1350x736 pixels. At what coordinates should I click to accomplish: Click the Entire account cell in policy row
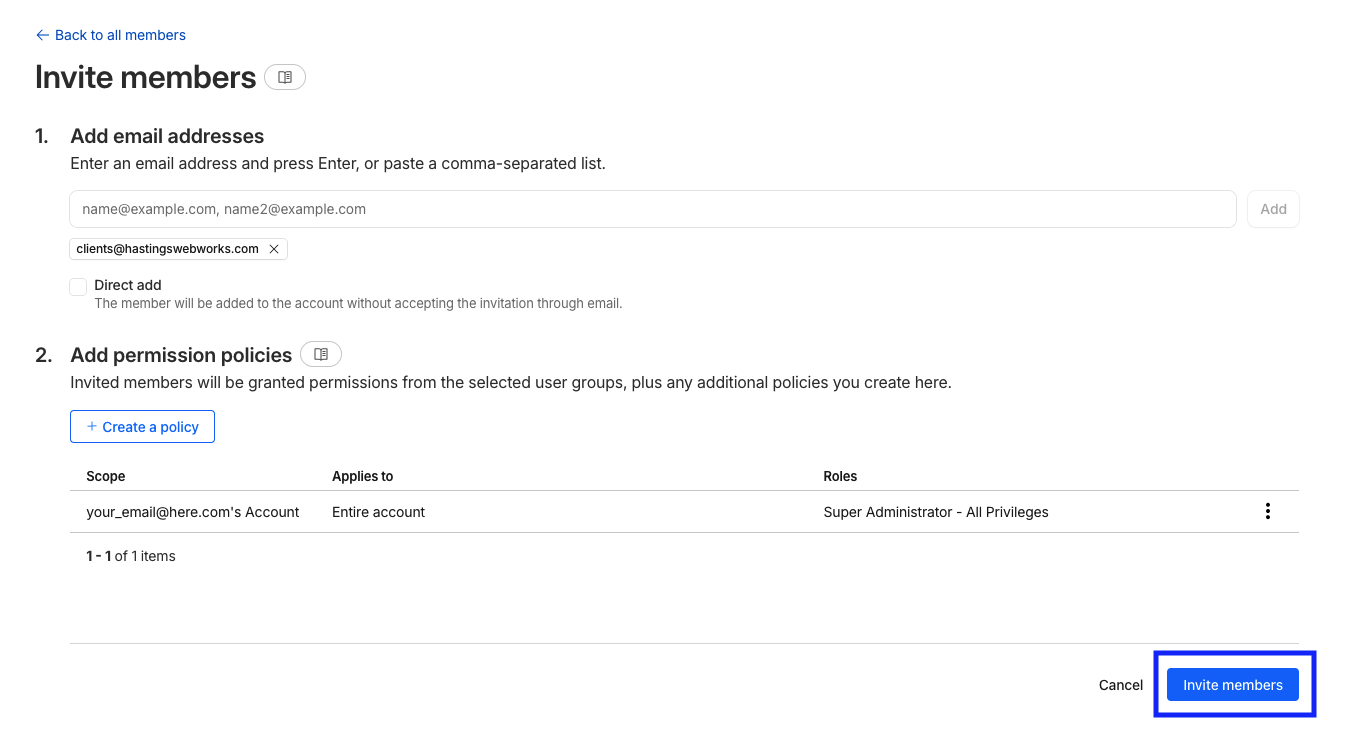point(378,512)
